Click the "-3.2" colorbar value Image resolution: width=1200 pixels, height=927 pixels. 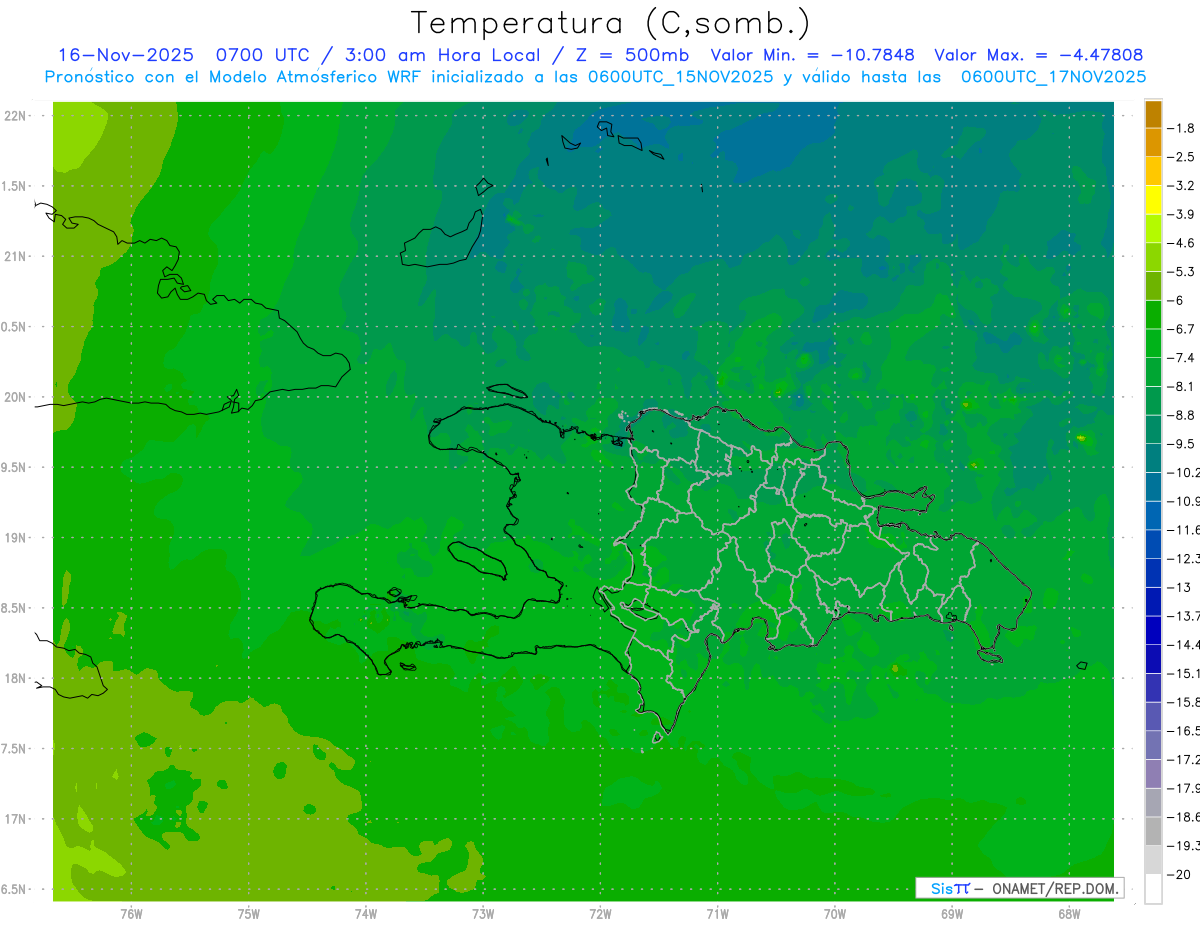[1183, 186]
